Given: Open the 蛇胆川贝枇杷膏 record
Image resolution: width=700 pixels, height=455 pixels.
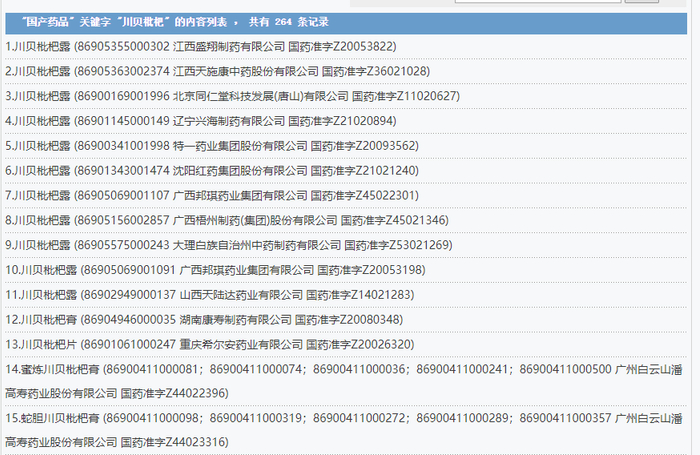Looking at the screenshot, I should 344,430.
